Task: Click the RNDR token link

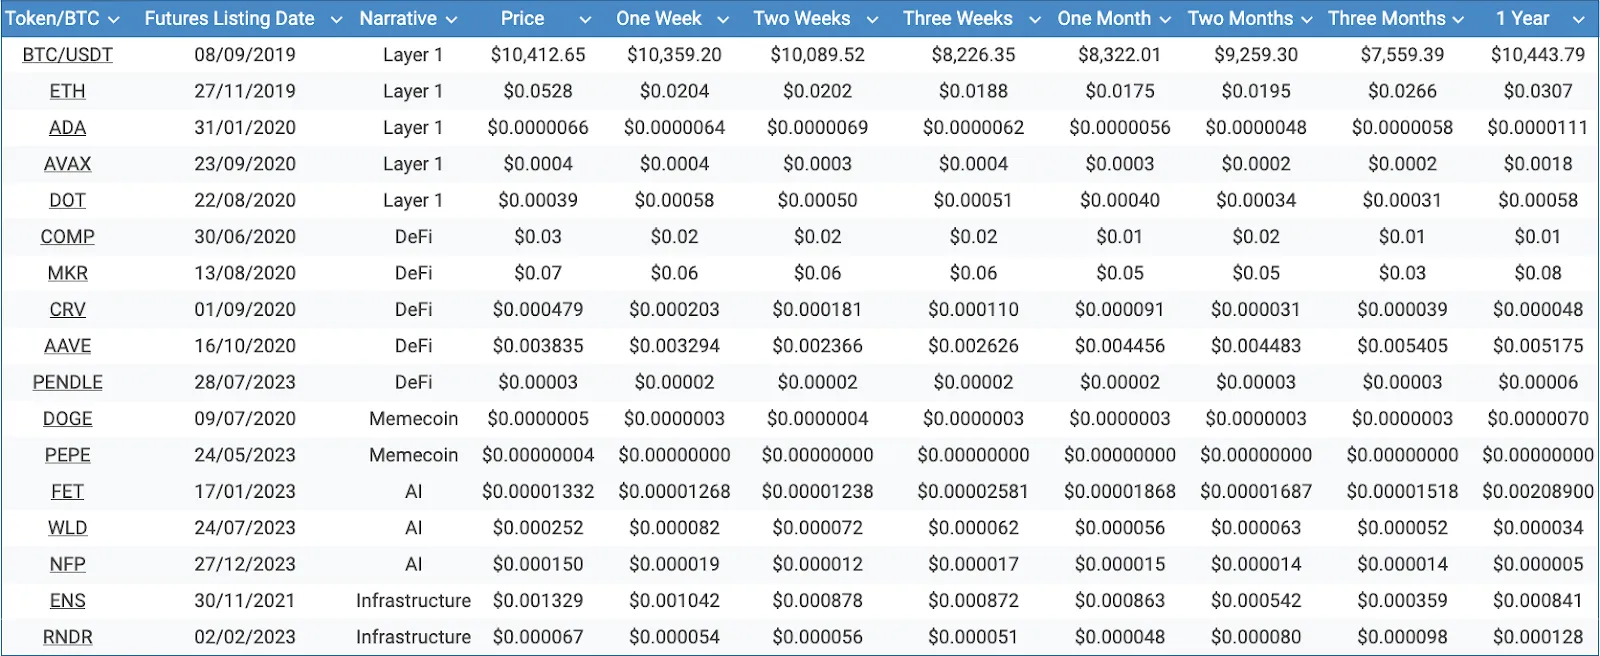Action: click(67, 637)
